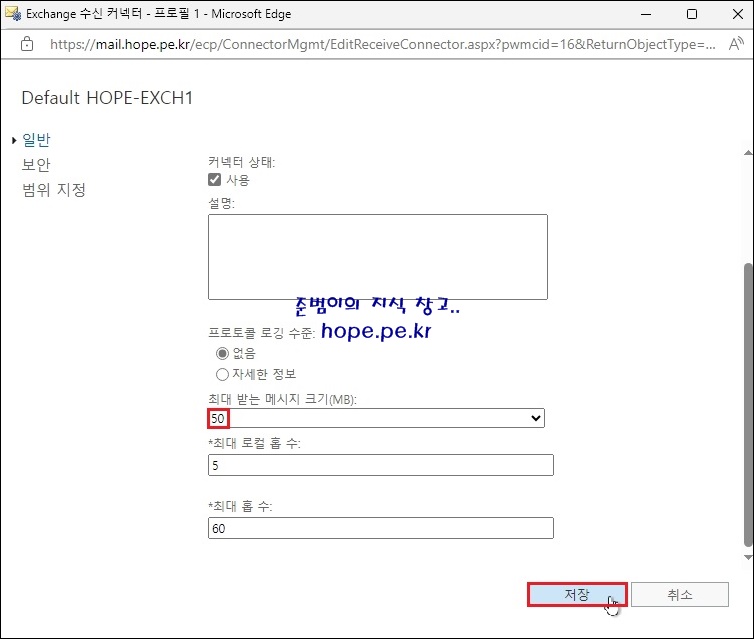This screenshot has width=754, height=639.
Task: Click the 최대 홉 수 input field
Action: point(381,528)
